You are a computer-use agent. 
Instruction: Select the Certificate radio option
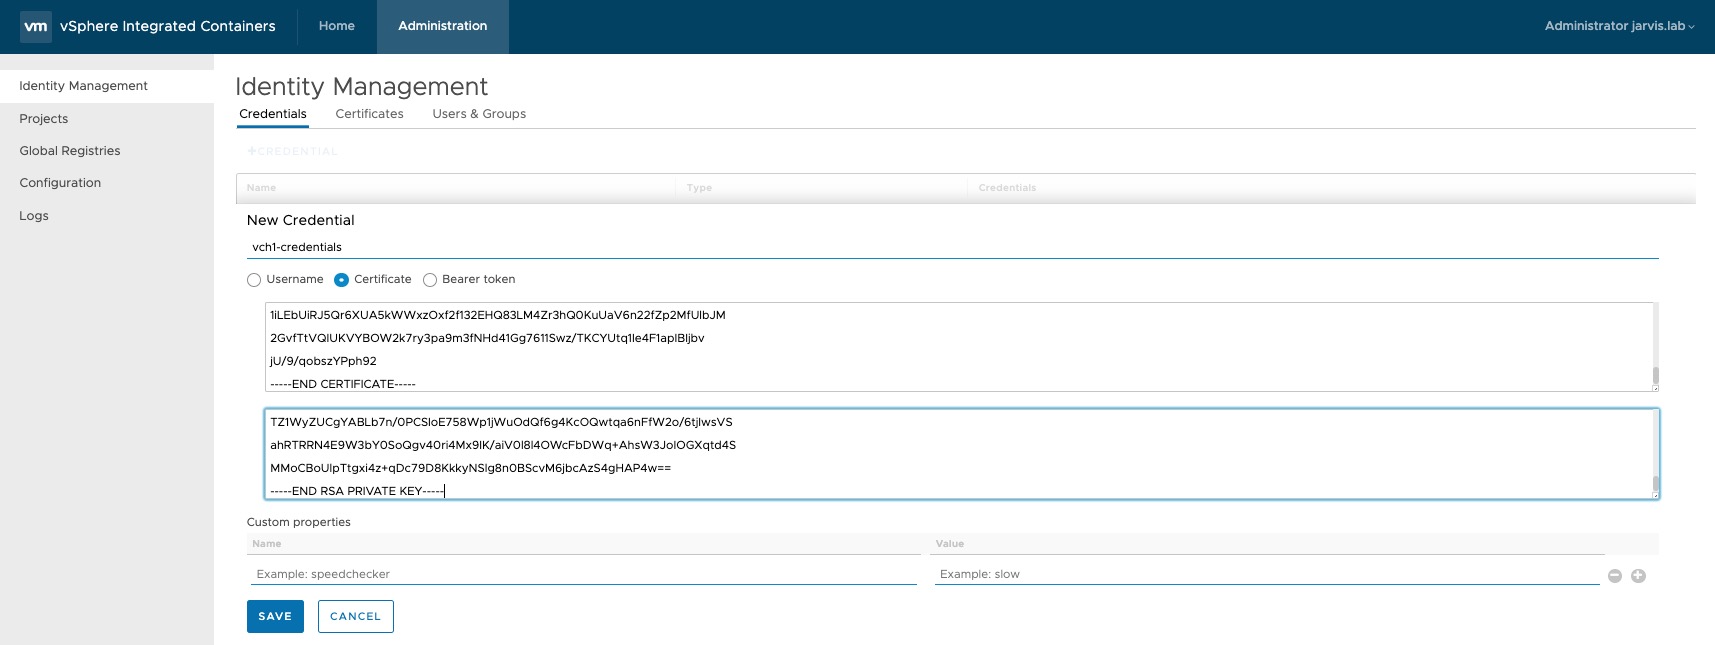pyautogui.click(x=341, y=280)
